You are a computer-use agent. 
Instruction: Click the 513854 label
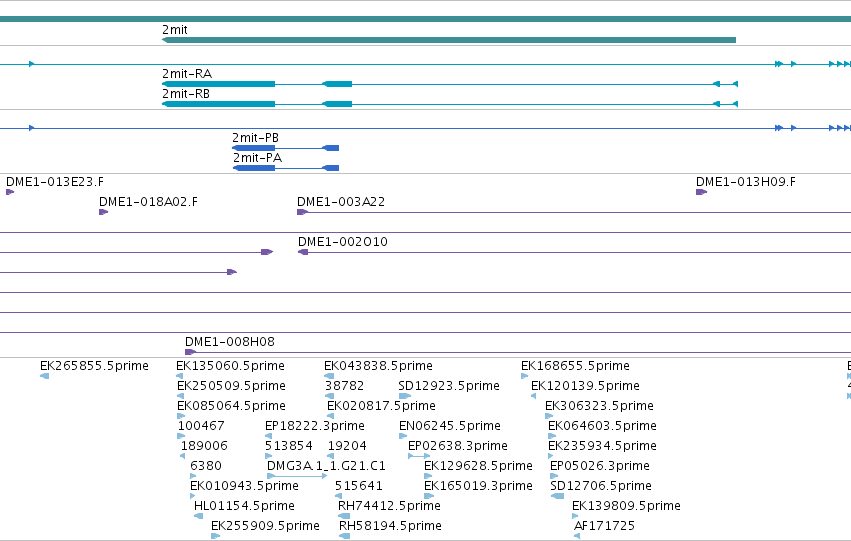tap(289, 446)
